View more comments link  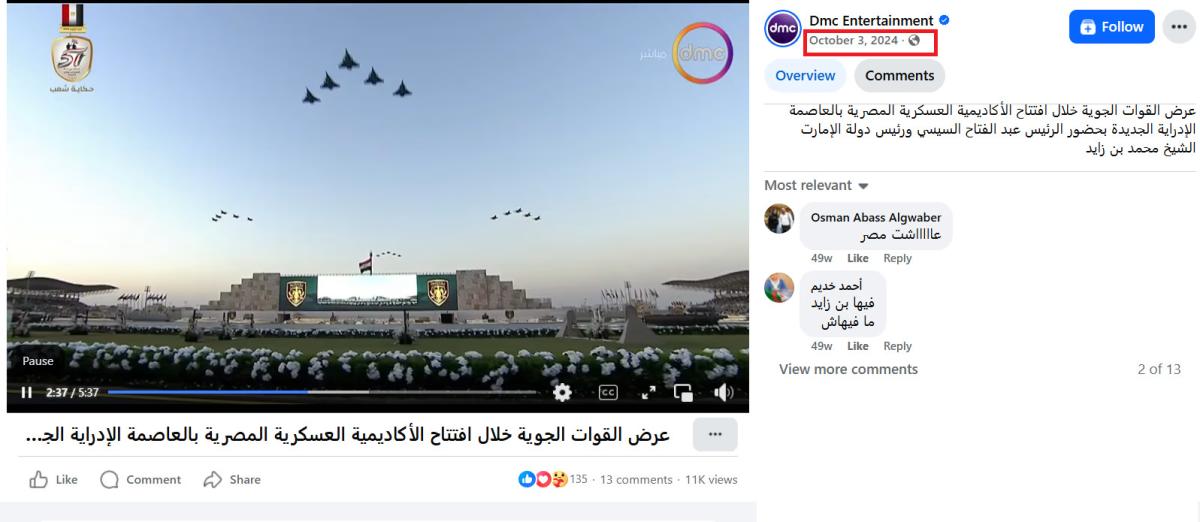848,369
